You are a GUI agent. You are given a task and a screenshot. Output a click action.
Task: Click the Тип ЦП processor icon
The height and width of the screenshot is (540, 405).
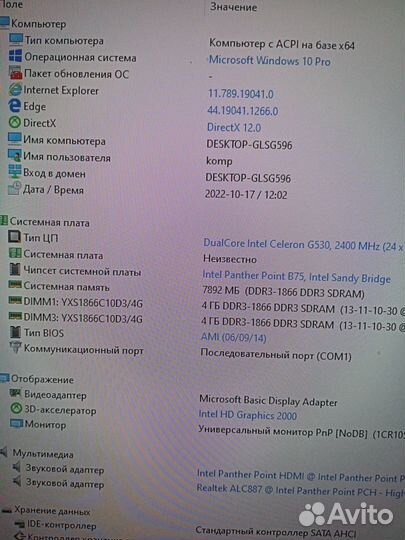tap(14, 237)
